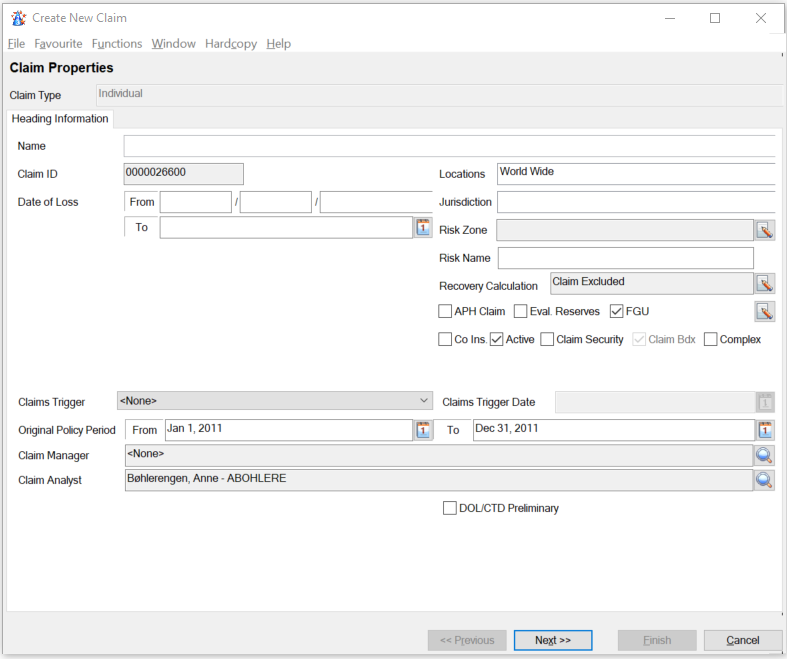Image resolution: width=787 pixels, height=659 pixels.
Task: Enable the APH Claim checkbox
Action: tap(446, 311)
